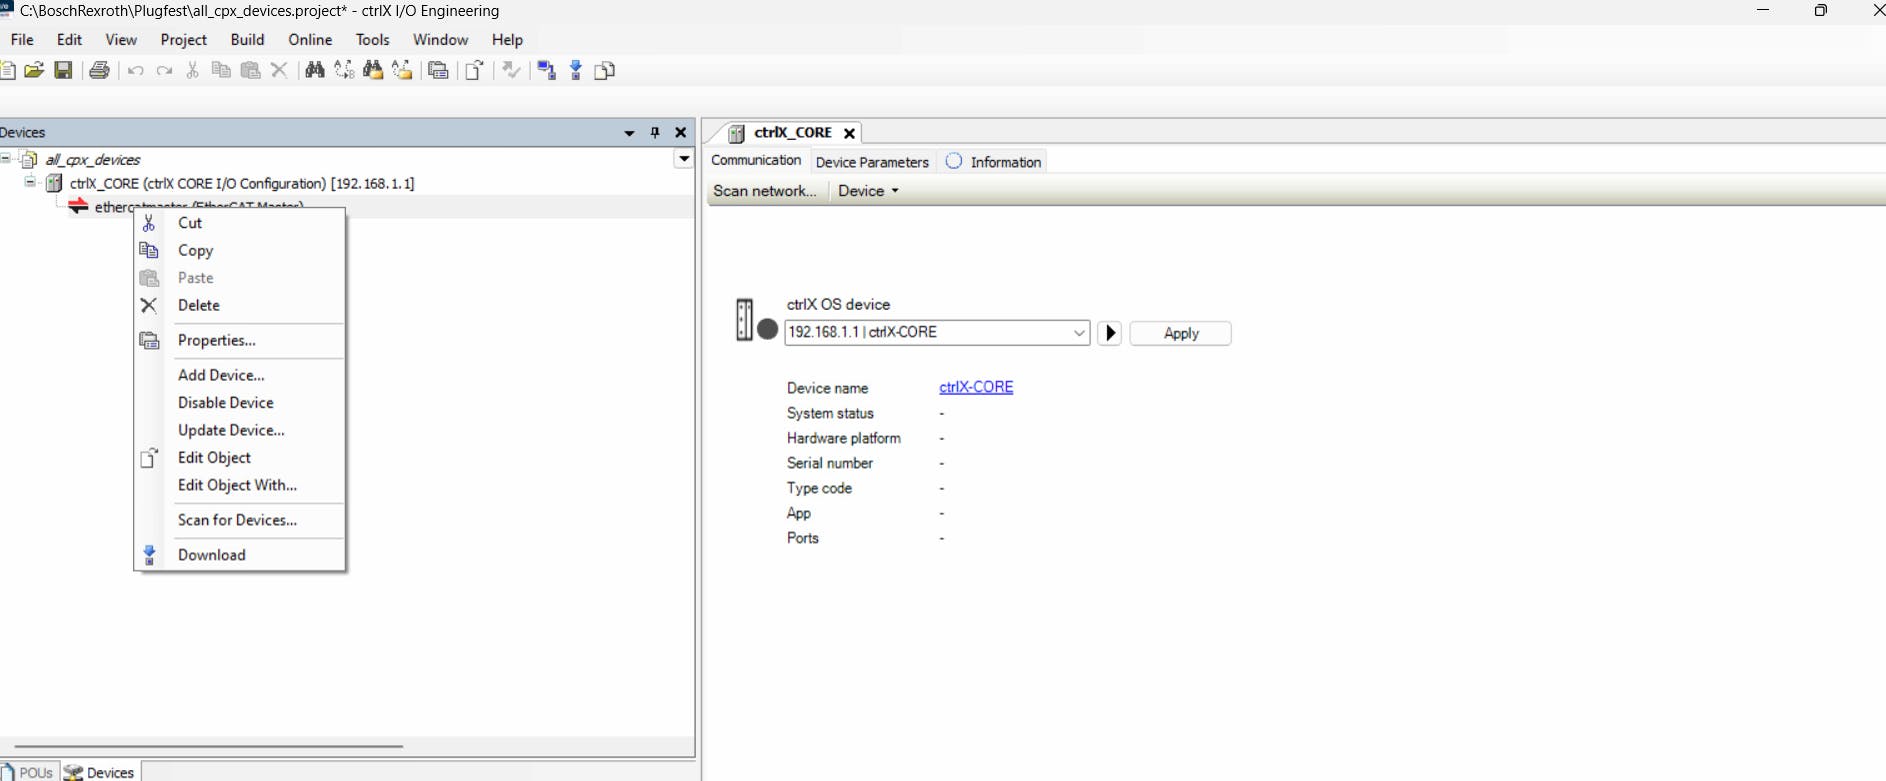Switch to the POUs bottom tab
The width and height of the screenshot is (1886, 781).
[28, 772]
